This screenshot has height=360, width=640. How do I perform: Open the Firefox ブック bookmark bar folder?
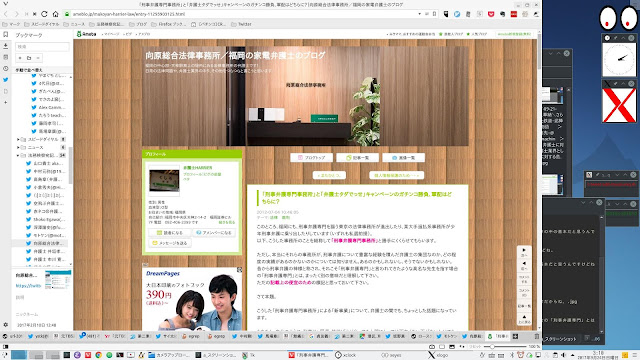[x=169, y=24]
